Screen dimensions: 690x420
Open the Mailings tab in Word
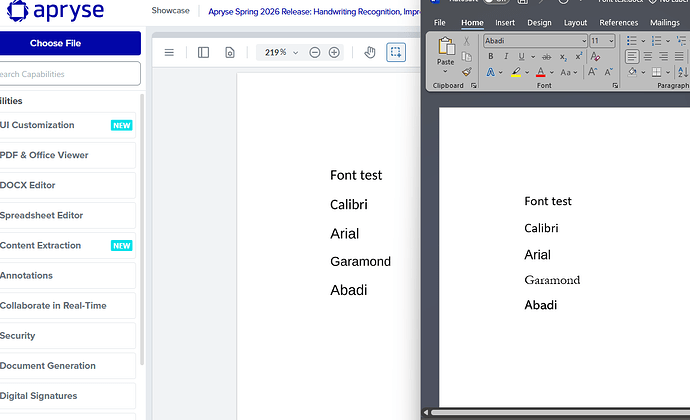(664, 23)
